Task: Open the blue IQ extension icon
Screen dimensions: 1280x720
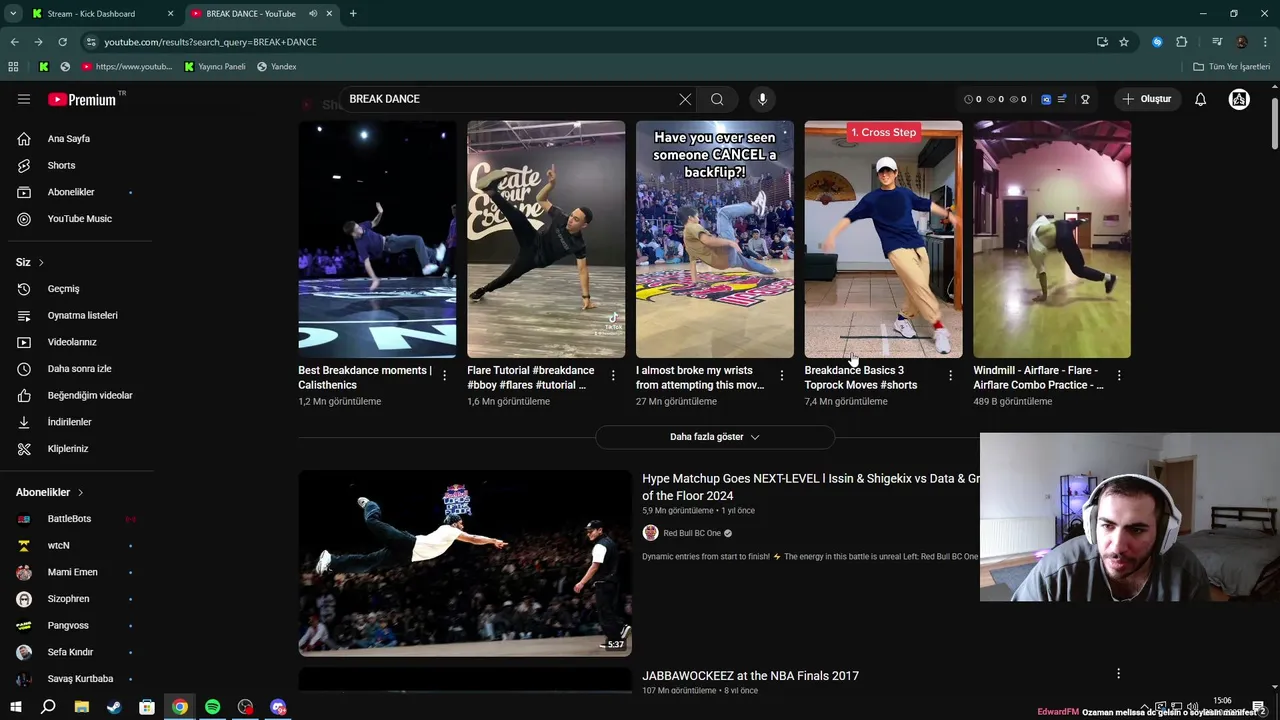Action: (x=1046, y=99)
